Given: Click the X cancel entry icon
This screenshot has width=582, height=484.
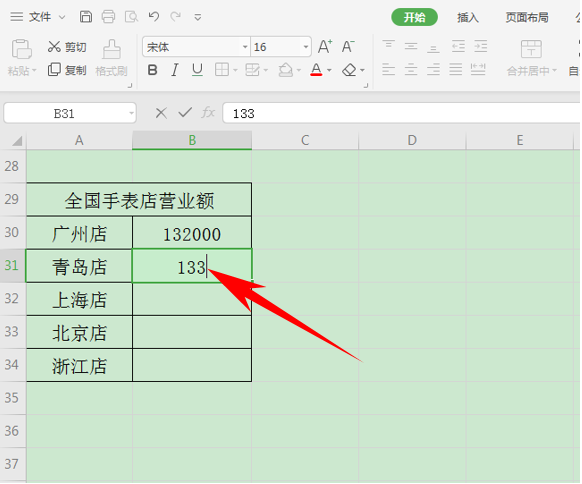Looking at the screenshot, I should click(161, 113).
